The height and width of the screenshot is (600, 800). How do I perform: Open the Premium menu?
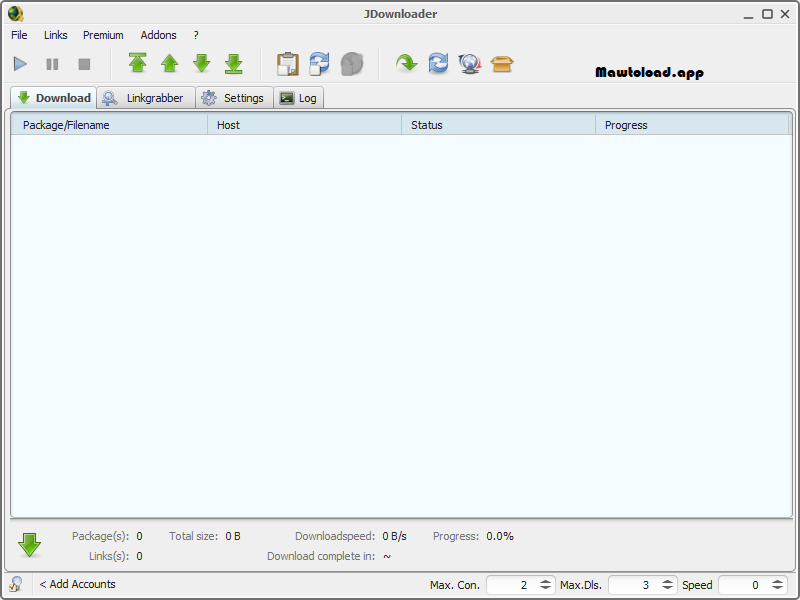point(103,35)
